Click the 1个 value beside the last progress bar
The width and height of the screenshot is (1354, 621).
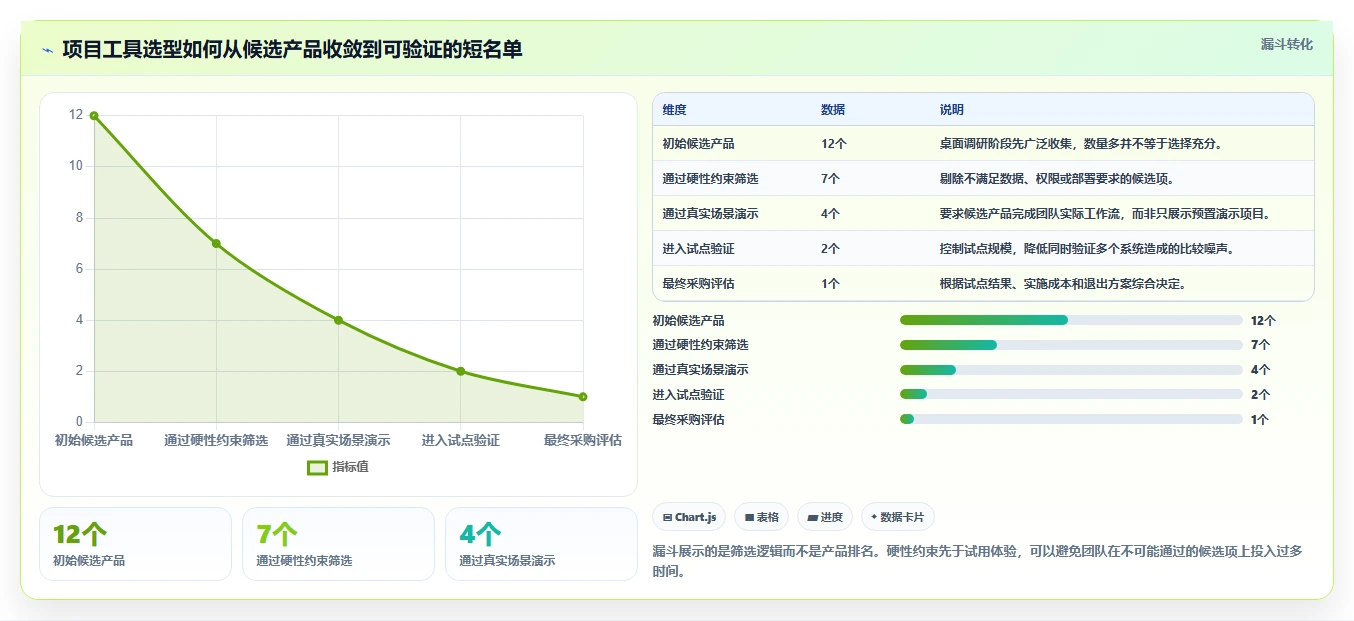click(1260, 419)
